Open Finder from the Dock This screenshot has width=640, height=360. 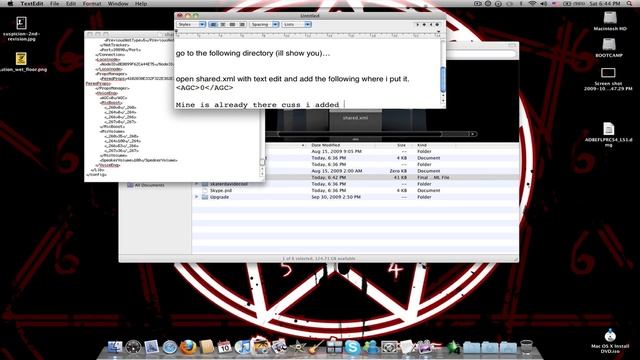tap(115, 347)
